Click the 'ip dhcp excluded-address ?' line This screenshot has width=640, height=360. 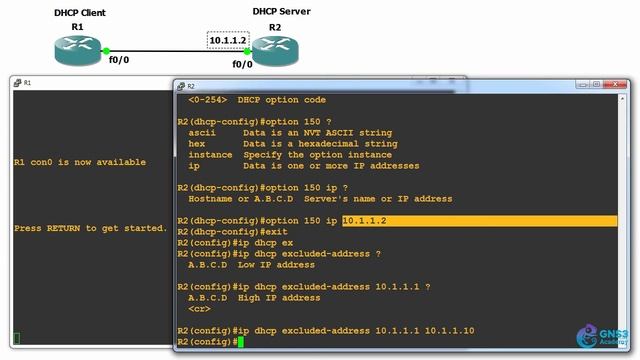[x=279, y=254]
